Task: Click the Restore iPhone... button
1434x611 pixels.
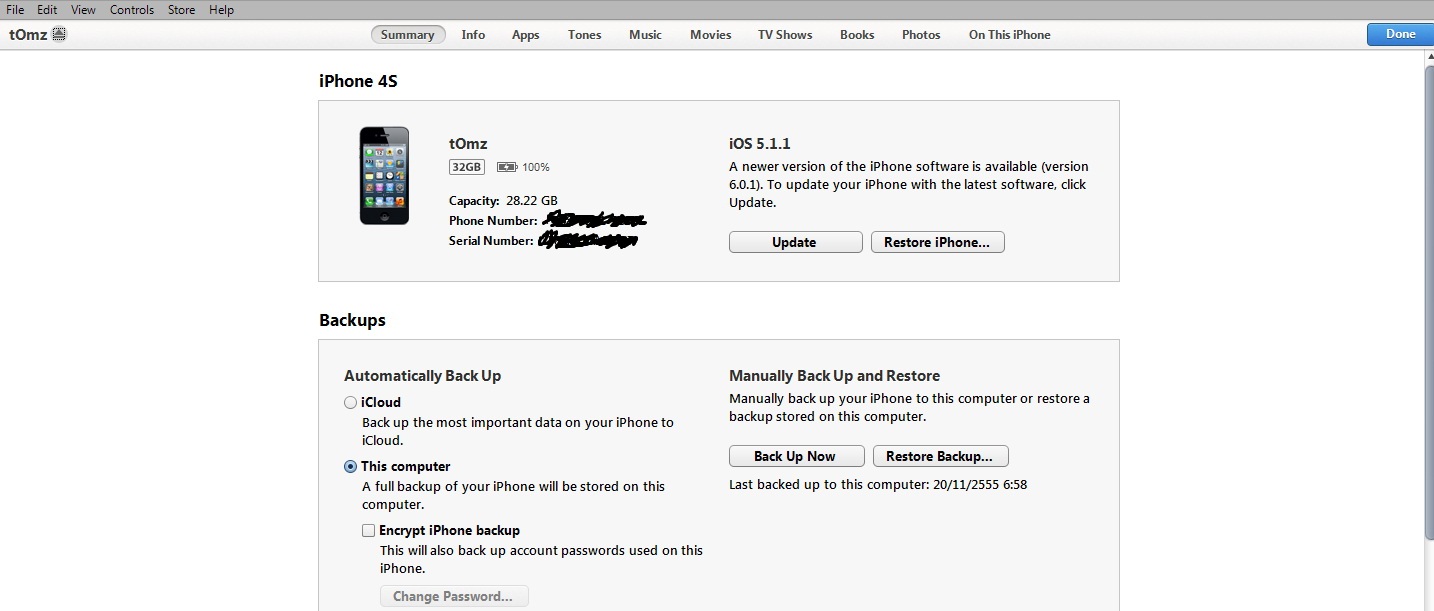Action: click(x=937, y=243)
